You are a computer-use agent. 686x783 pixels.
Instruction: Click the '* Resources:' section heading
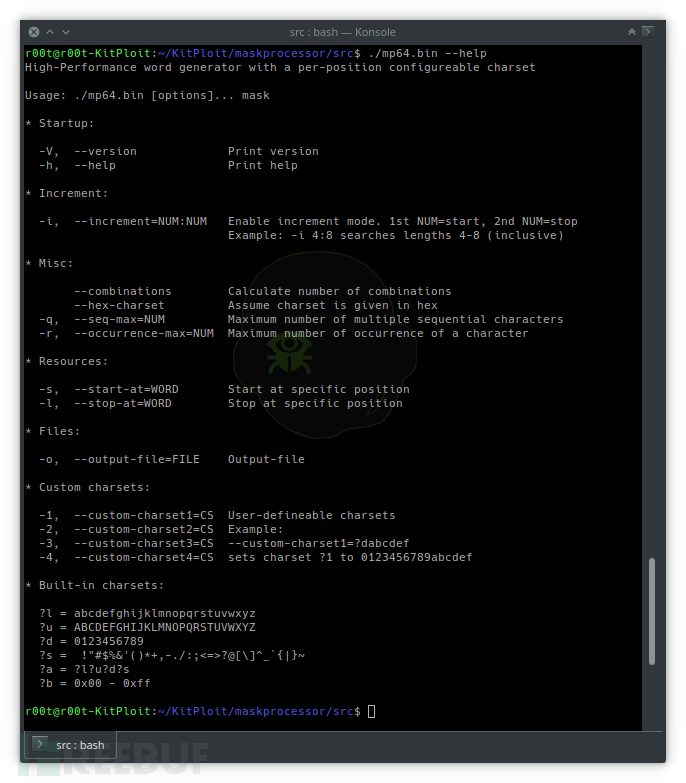point(66,361)
